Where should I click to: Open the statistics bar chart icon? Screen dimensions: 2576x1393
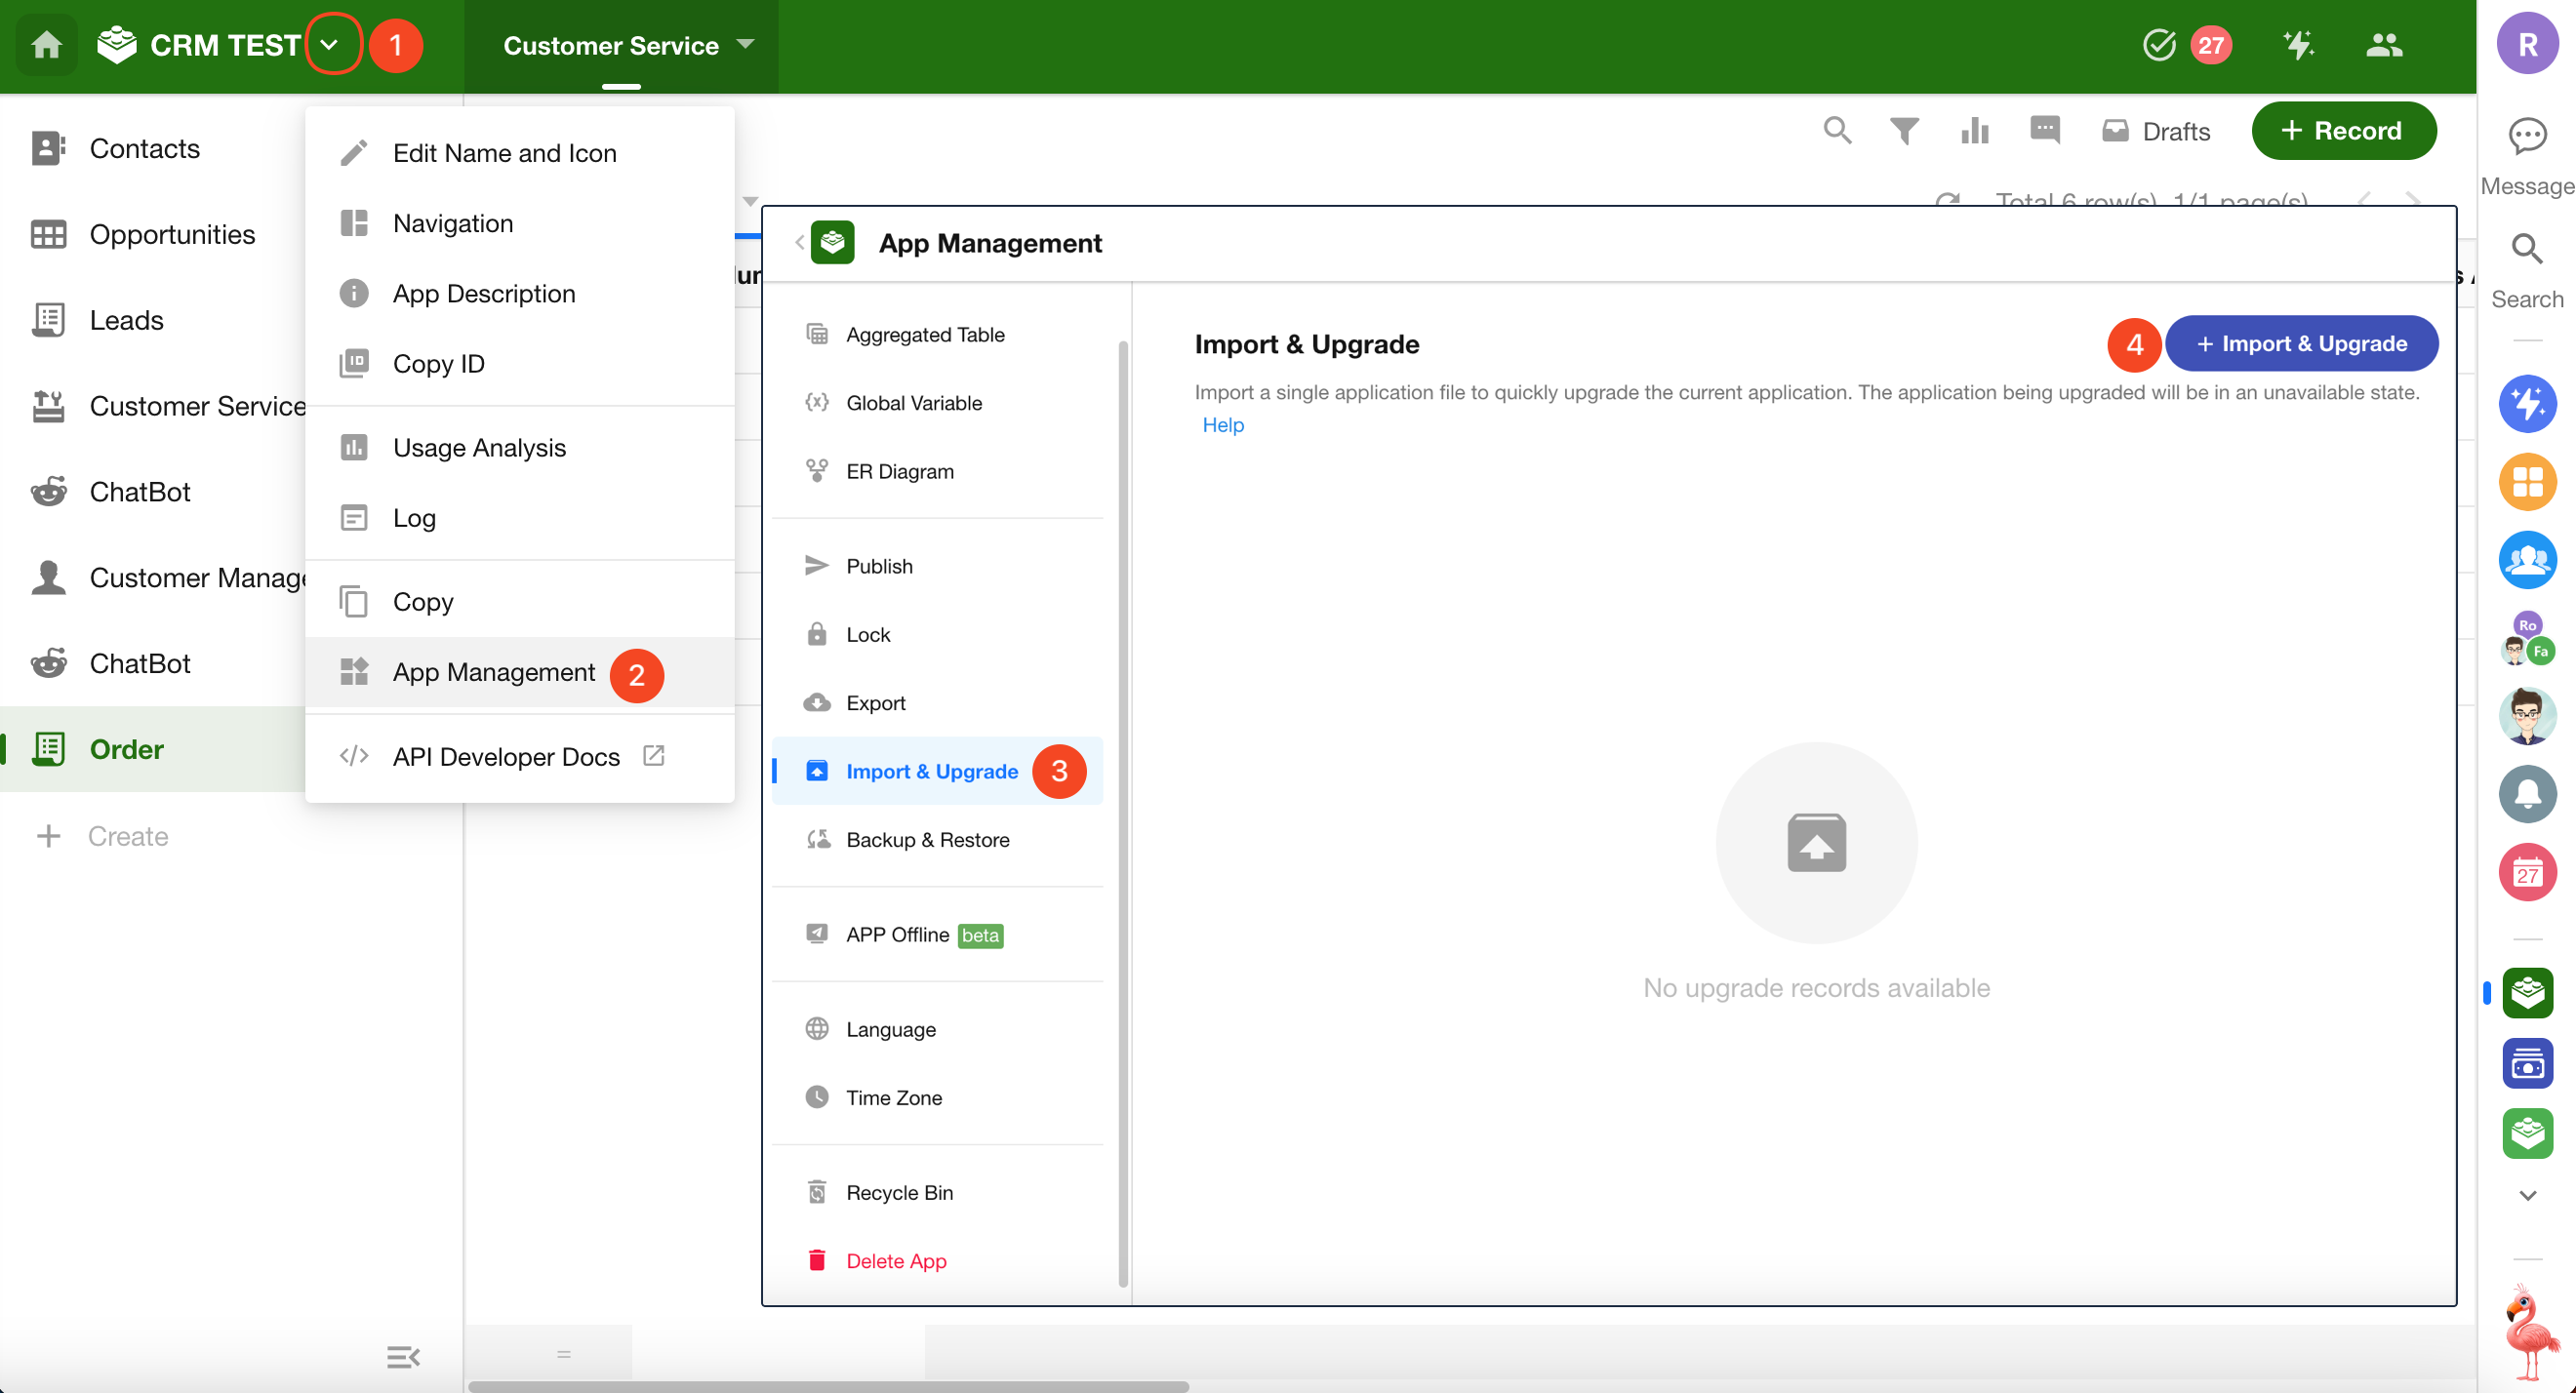tap(1974, 131)
